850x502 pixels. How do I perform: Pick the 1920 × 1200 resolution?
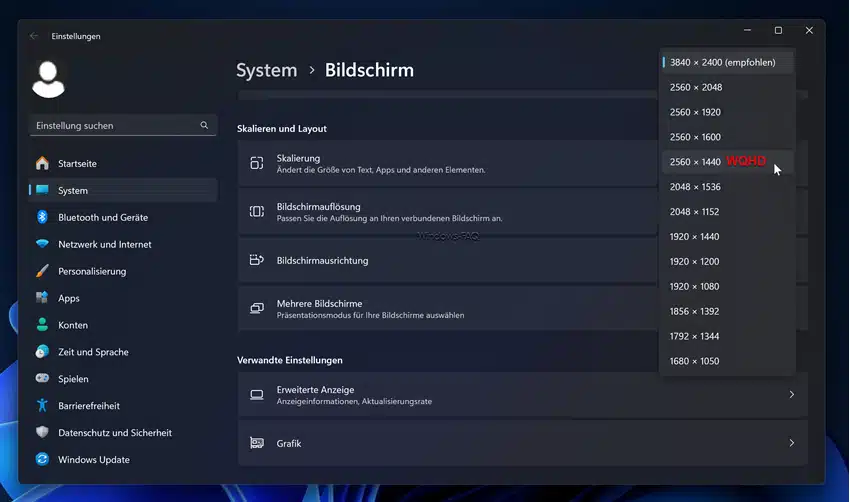727,262
